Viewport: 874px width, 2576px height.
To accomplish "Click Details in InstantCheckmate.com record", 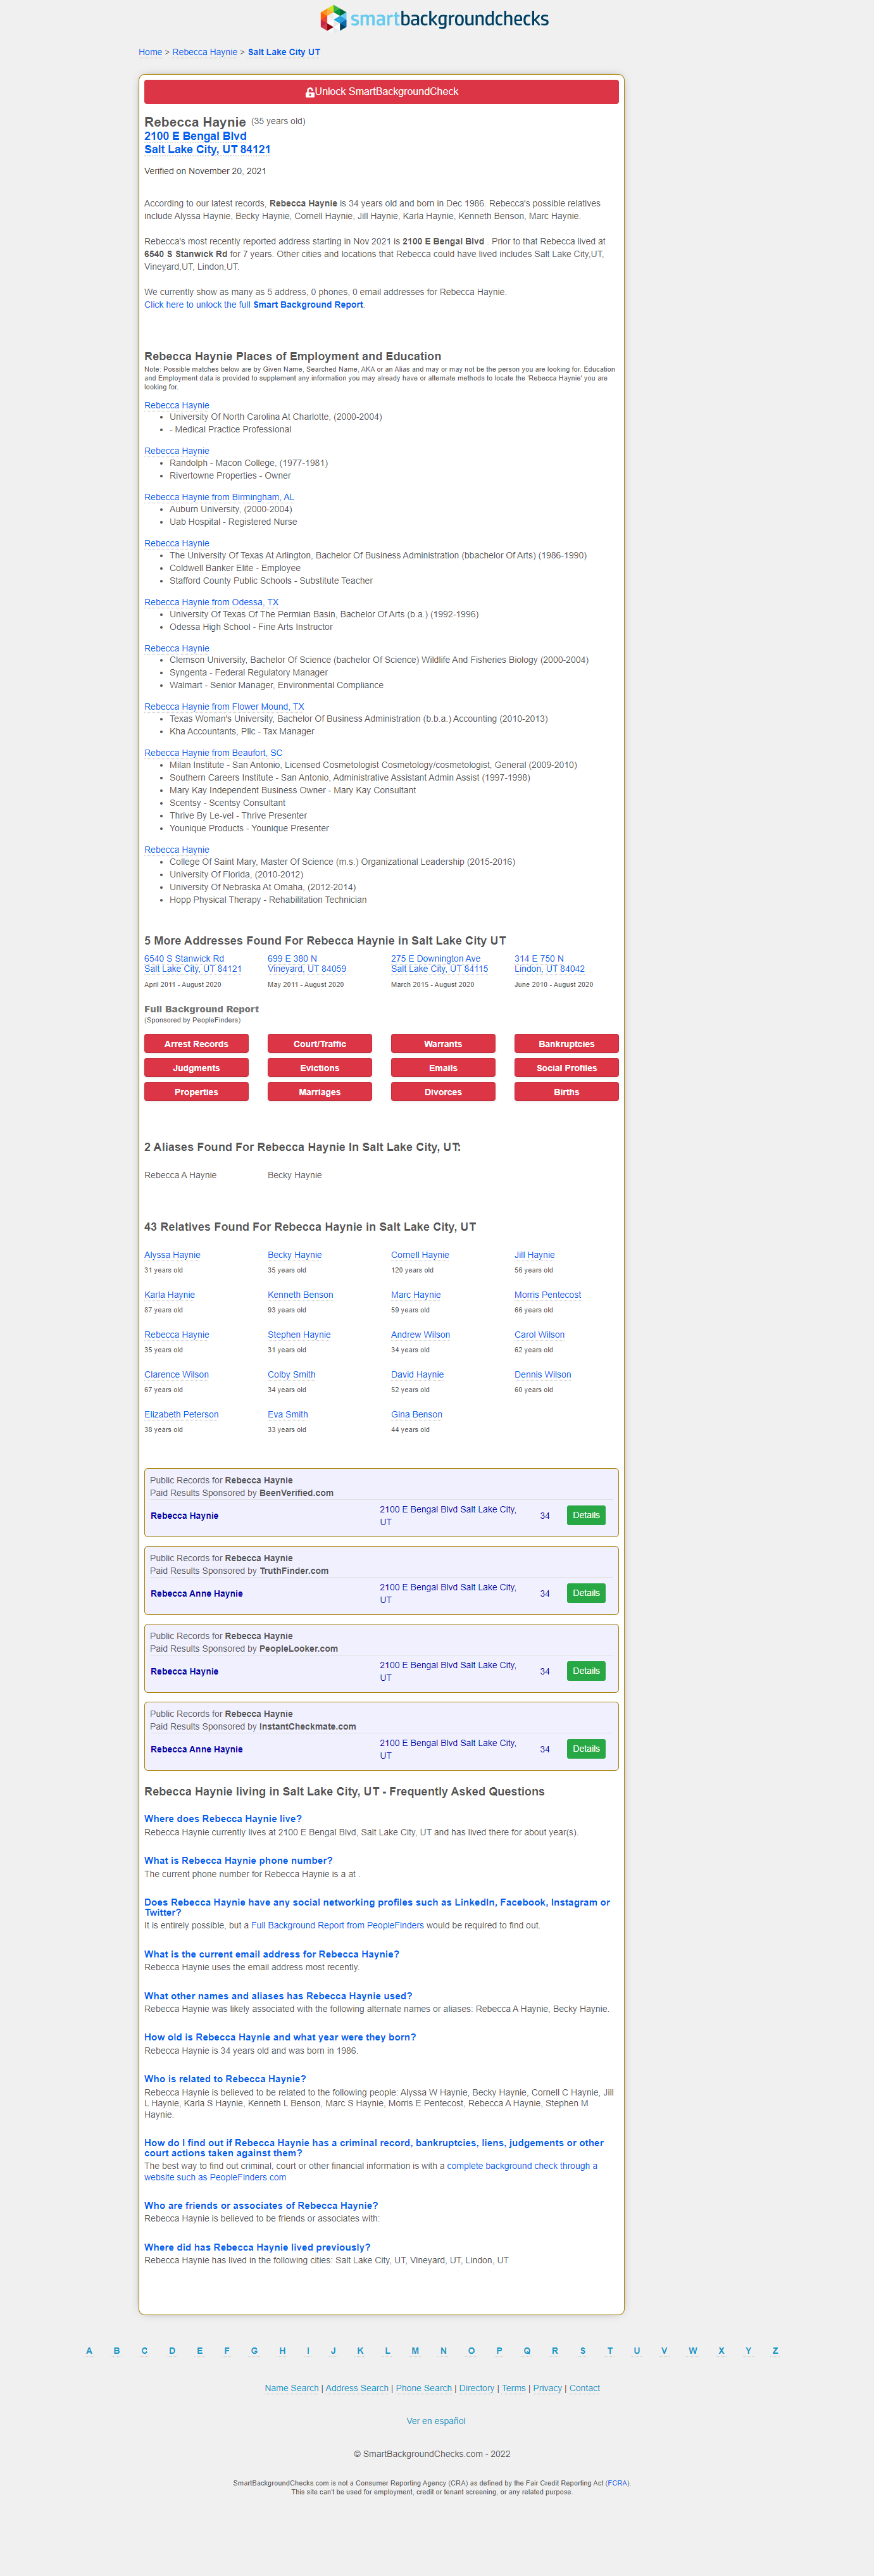I will point(586,1750).
